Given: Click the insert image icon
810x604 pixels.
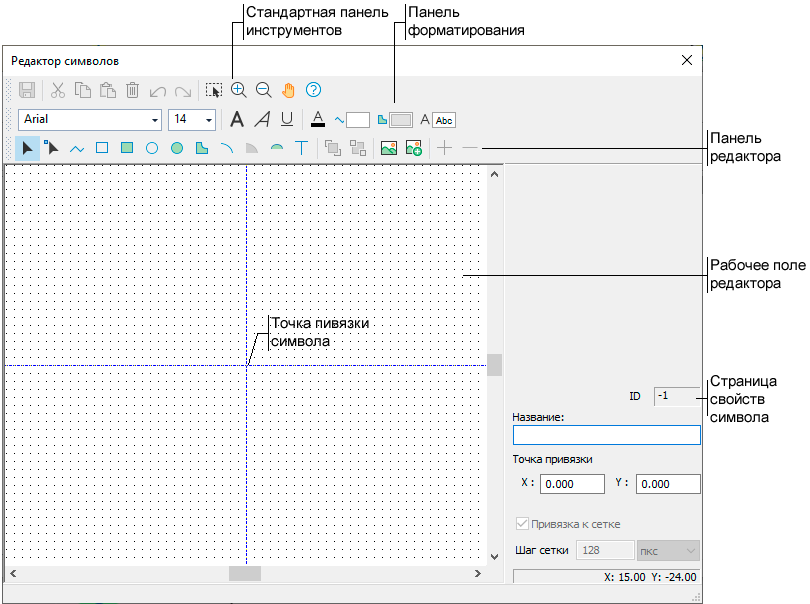Looking at the screenshot, I should pyautogui.click(x=389, y=148).
